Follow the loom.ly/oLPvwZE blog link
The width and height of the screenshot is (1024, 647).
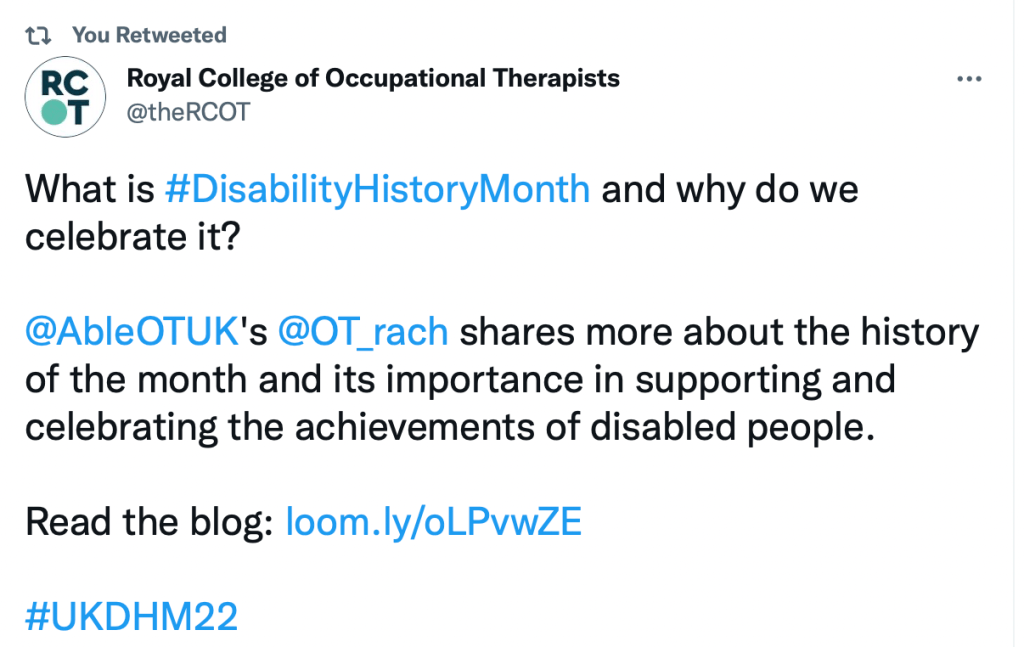(x=434, y=522)
